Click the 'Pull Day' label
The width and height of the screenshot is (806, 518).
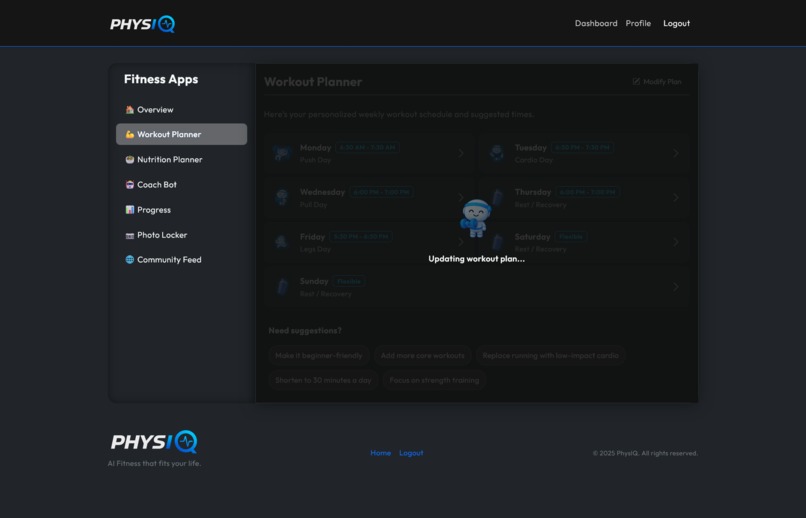[313, 205]
